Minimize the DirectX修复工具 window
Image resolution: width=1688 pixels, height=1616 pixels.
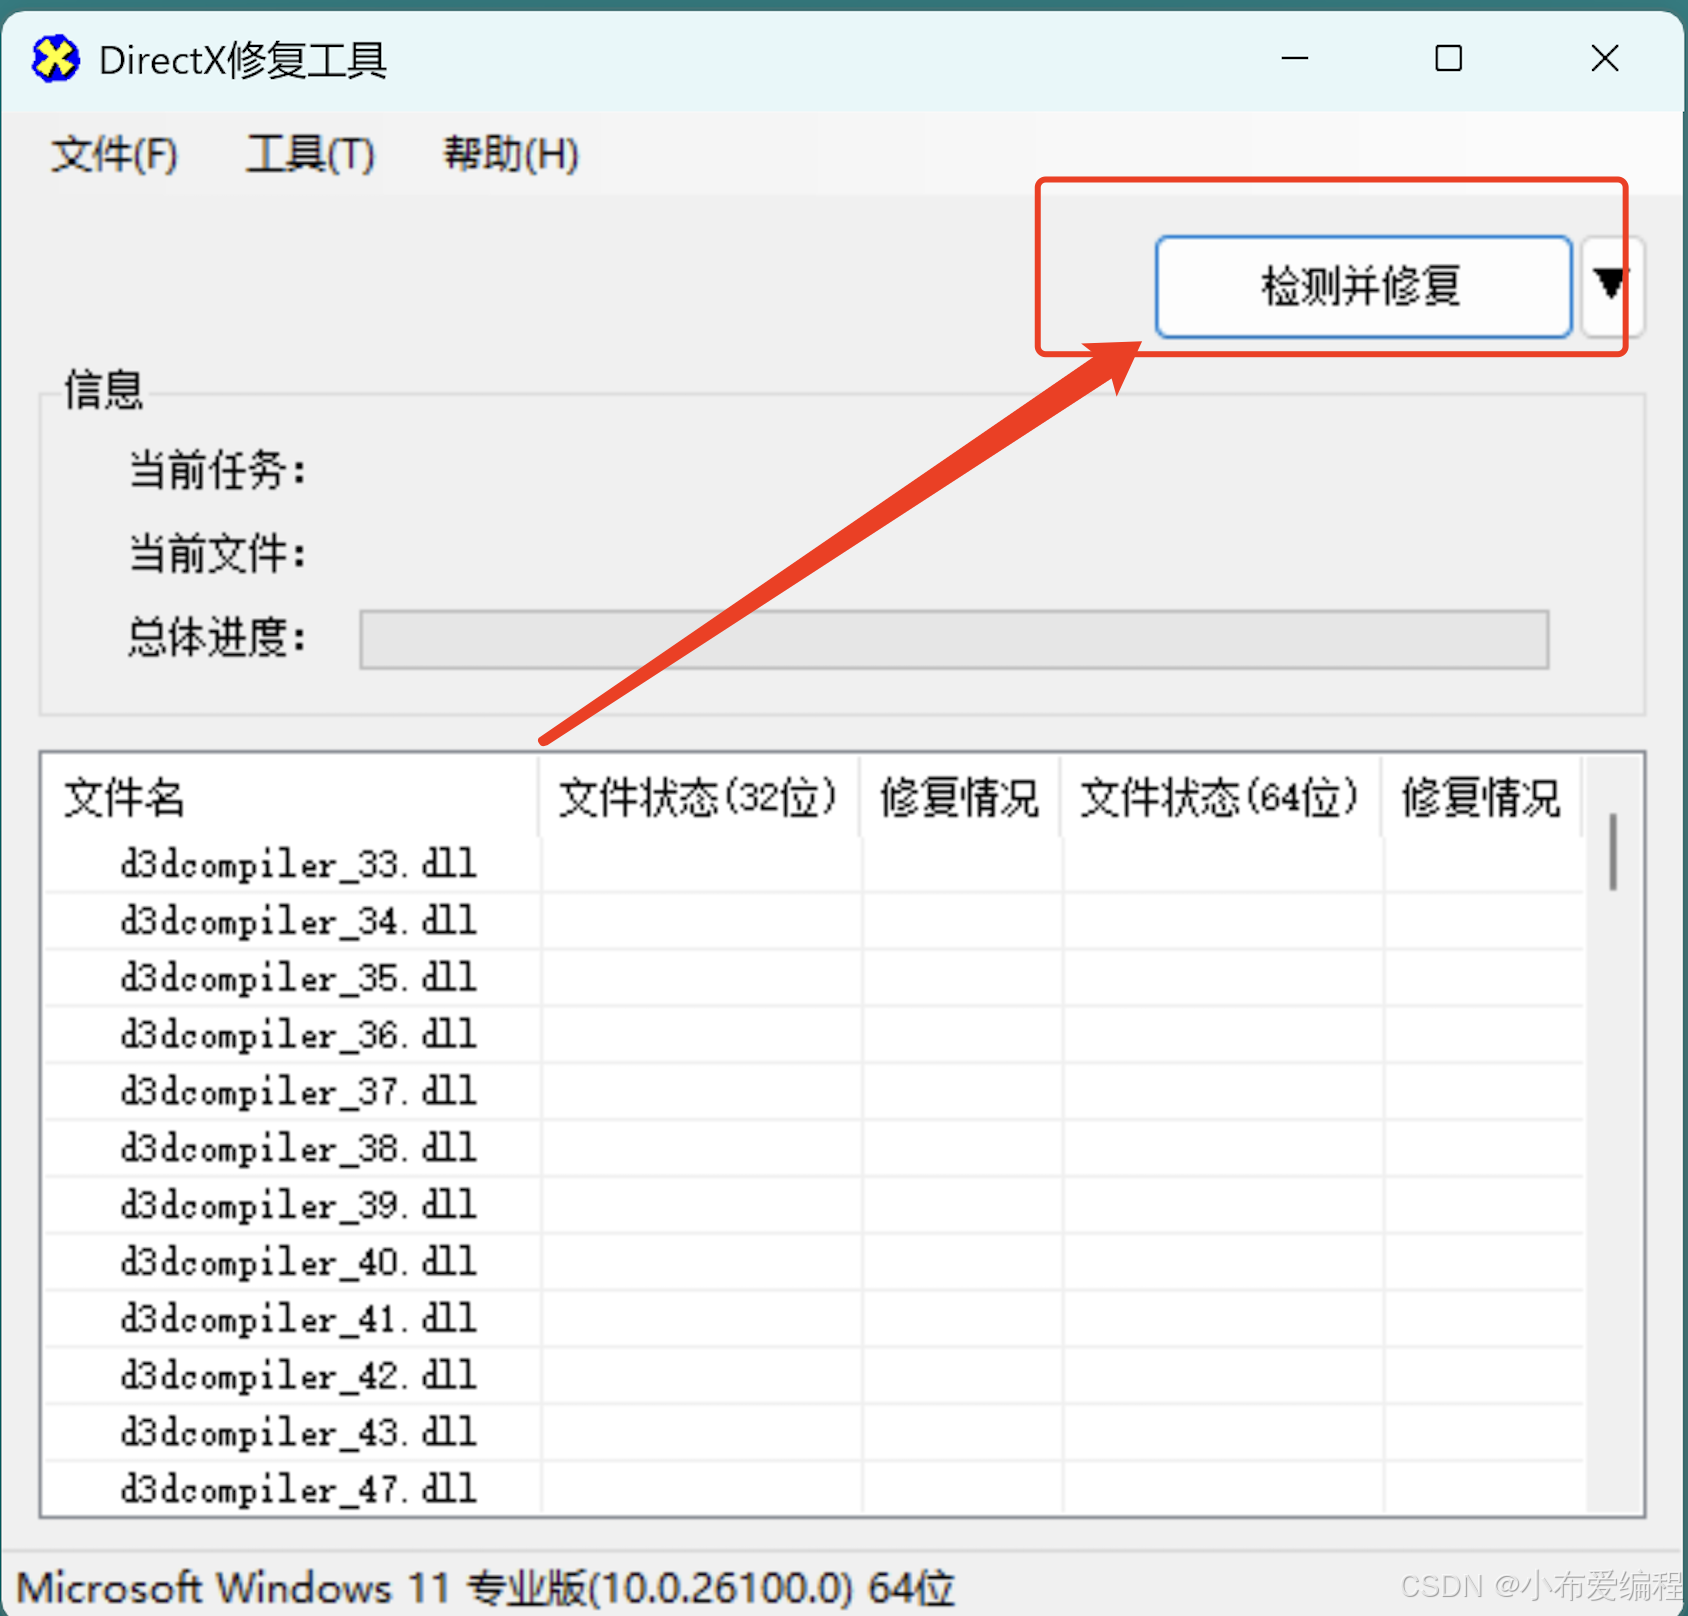click(x=1295, y=59)
